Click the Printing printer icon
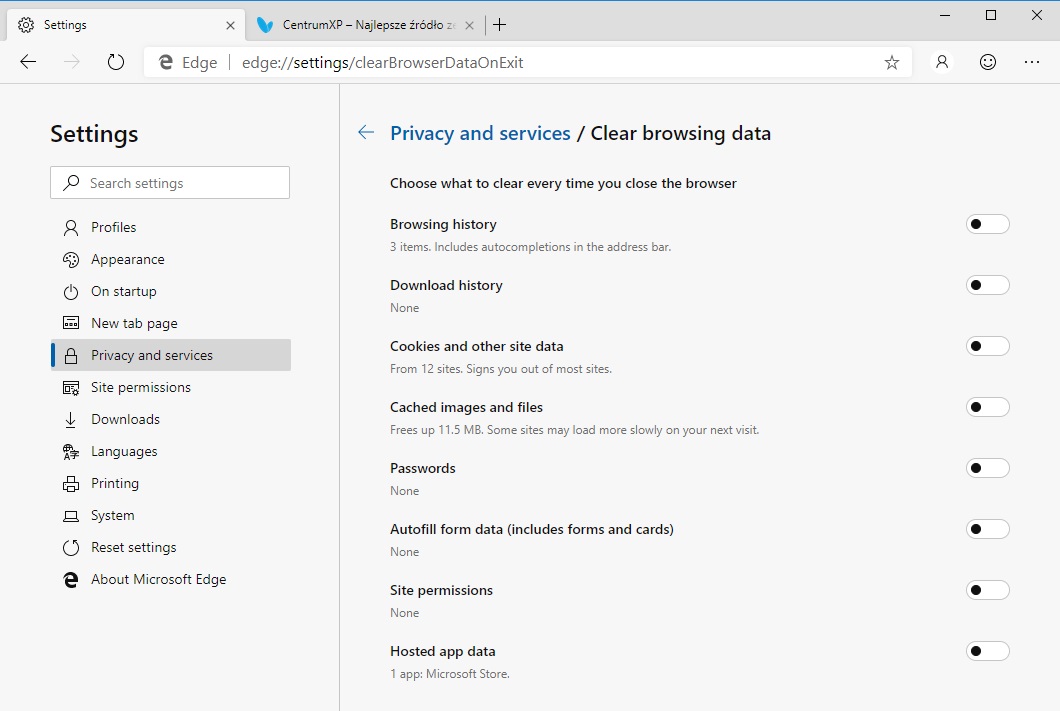This screenshot has width=1060, height=711. 71,484
